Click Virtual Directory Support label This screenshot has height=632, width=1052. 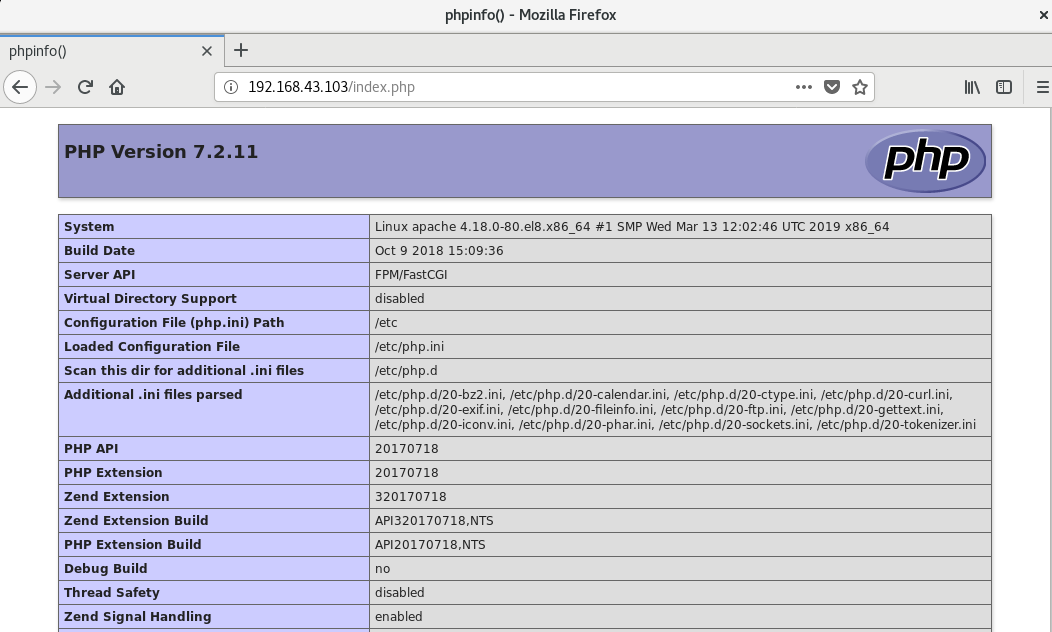[x=150, y=299]
